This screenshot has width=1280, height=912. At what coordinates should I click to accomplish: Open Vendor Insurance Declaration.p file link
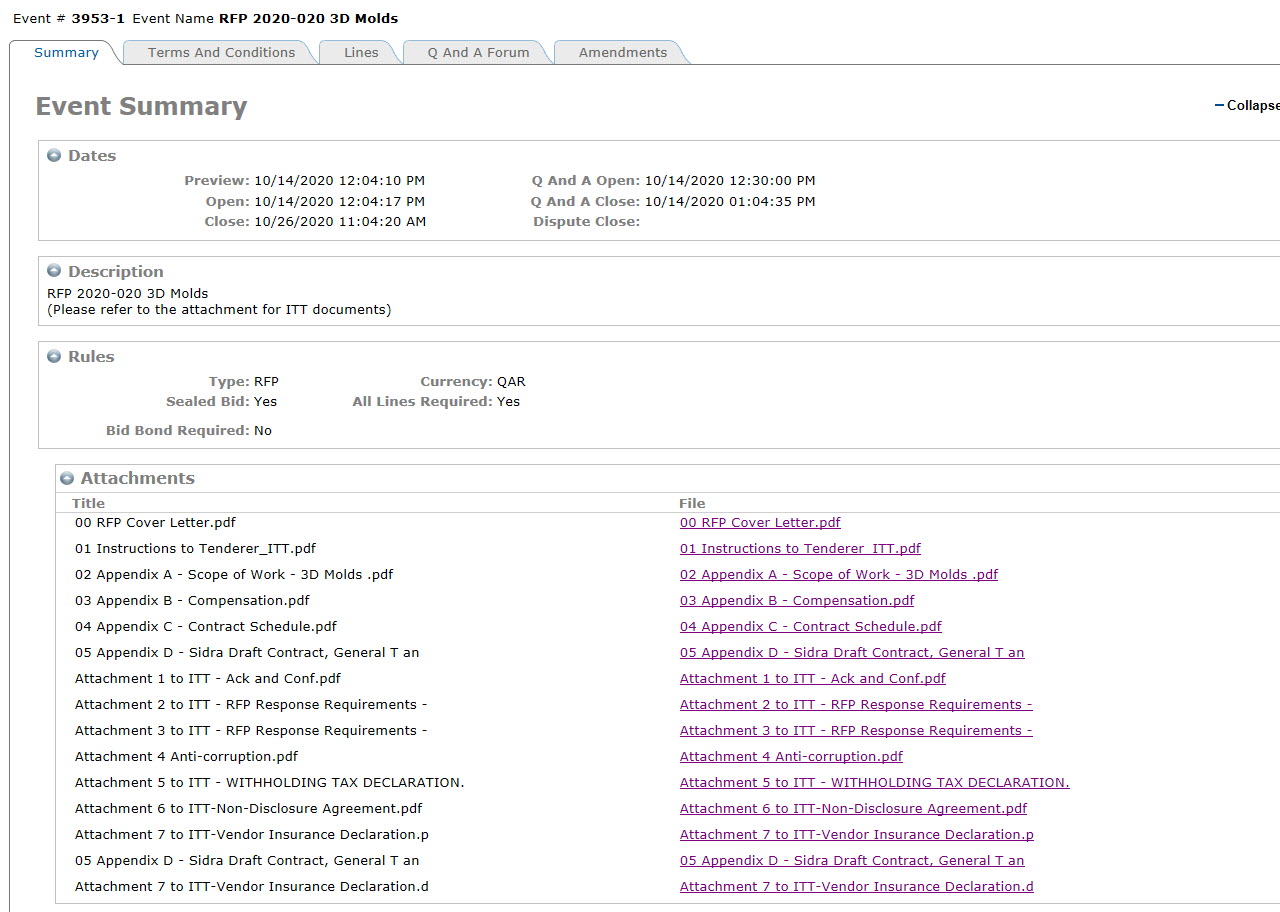coord(857,834)
